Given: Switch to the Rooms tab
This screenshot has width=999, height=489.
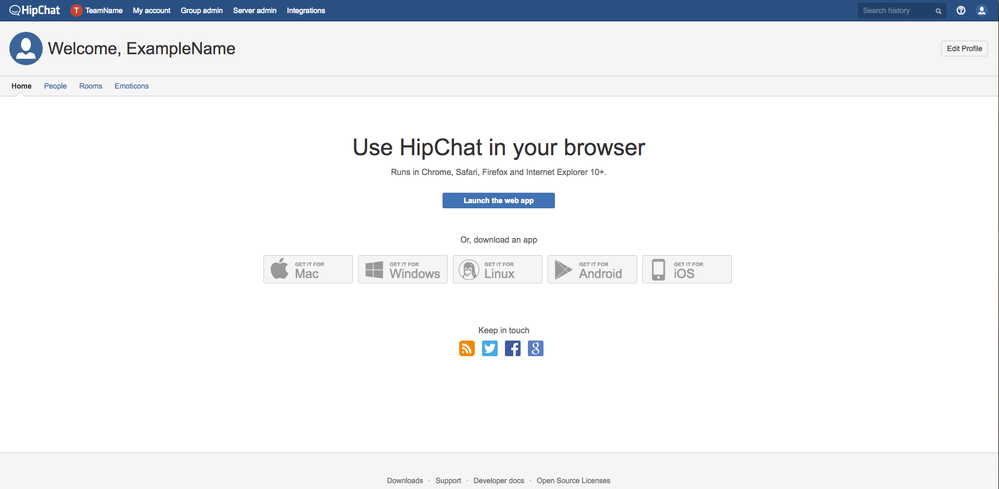Looking at the screenshot, I should pyautogui.click(x=90, y=86).
